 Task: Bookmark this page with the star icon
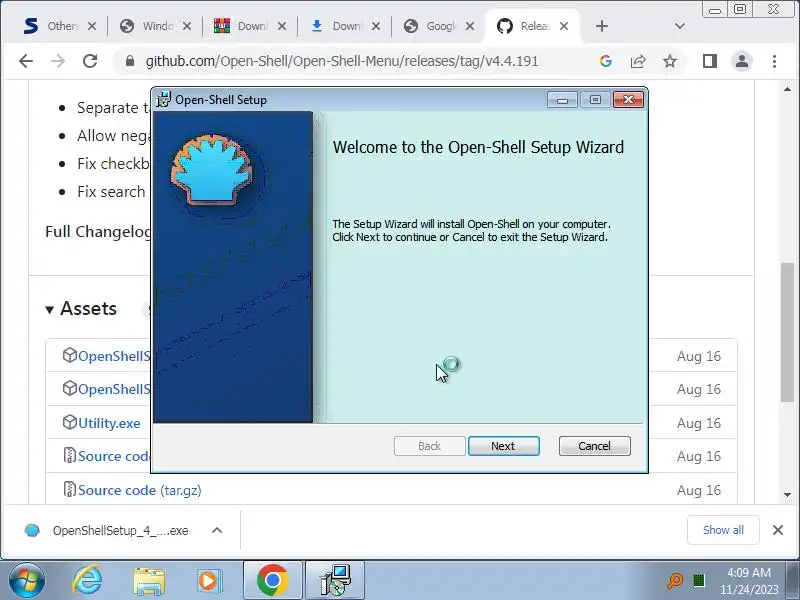(x=670, y=61)
